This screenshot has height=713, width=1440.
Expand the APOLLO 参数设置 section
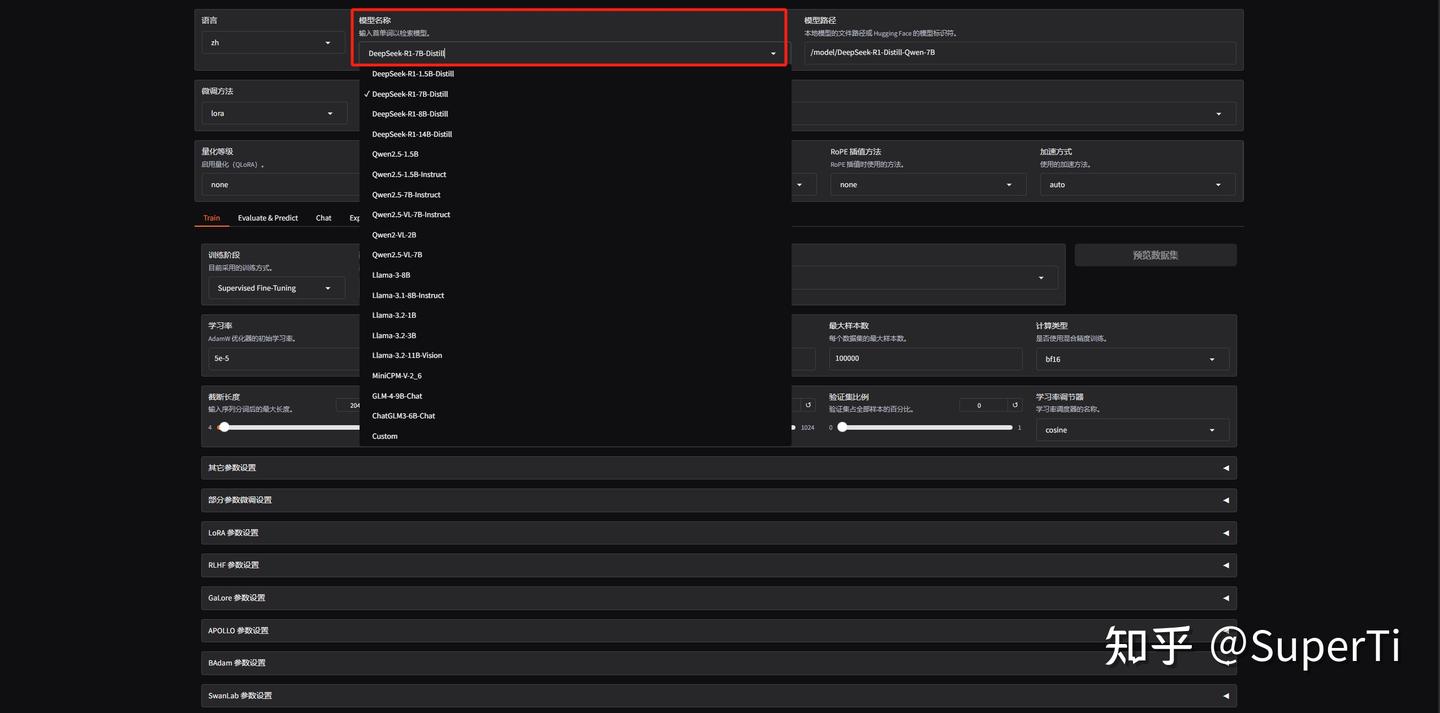[x=719, y=631]
